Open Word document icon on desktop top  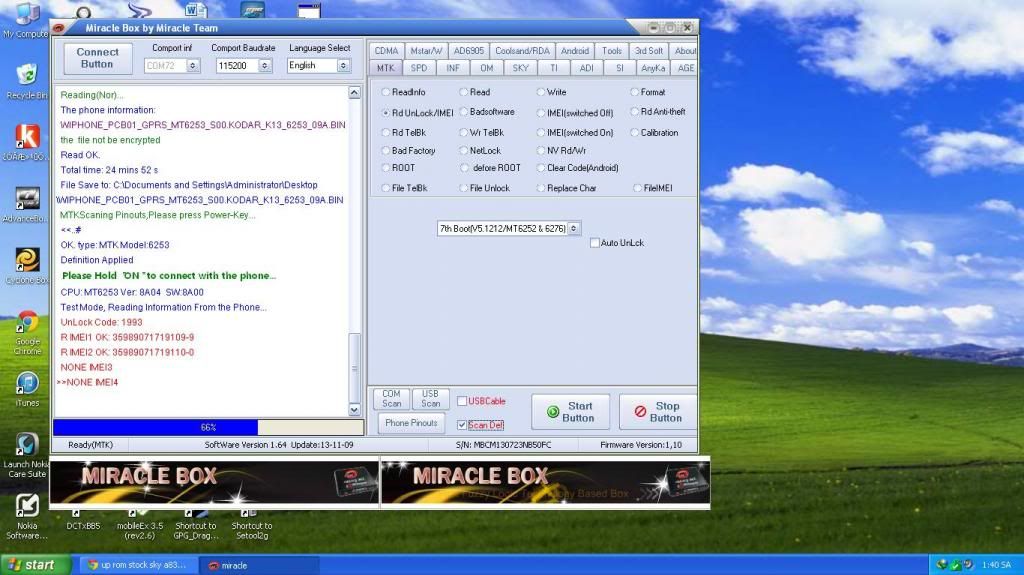tap(195, 10)
